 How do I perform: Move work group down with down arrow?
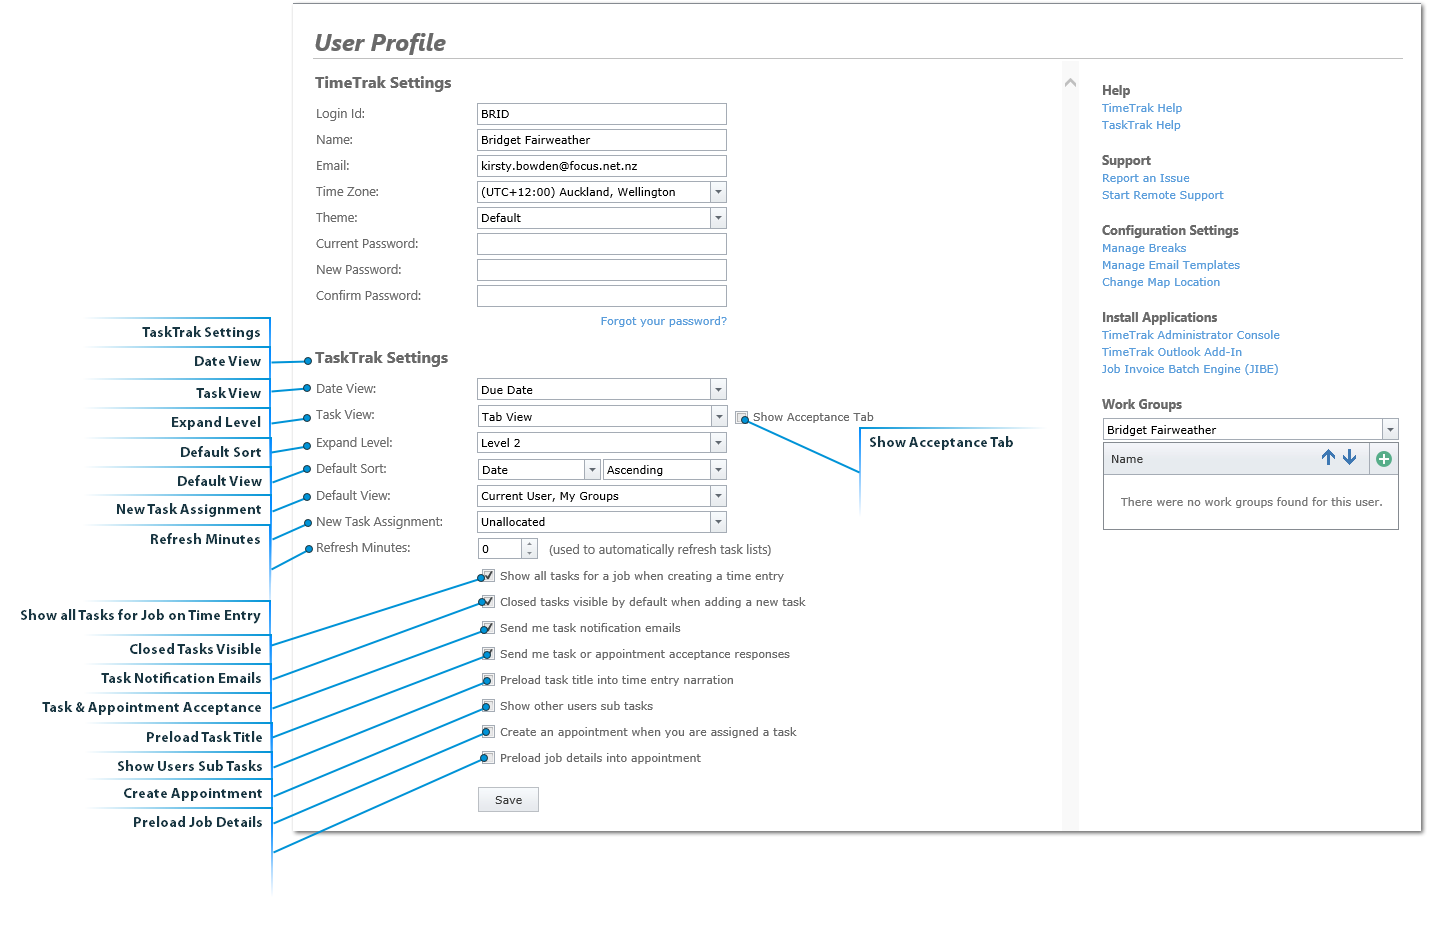pos(1349,457)
